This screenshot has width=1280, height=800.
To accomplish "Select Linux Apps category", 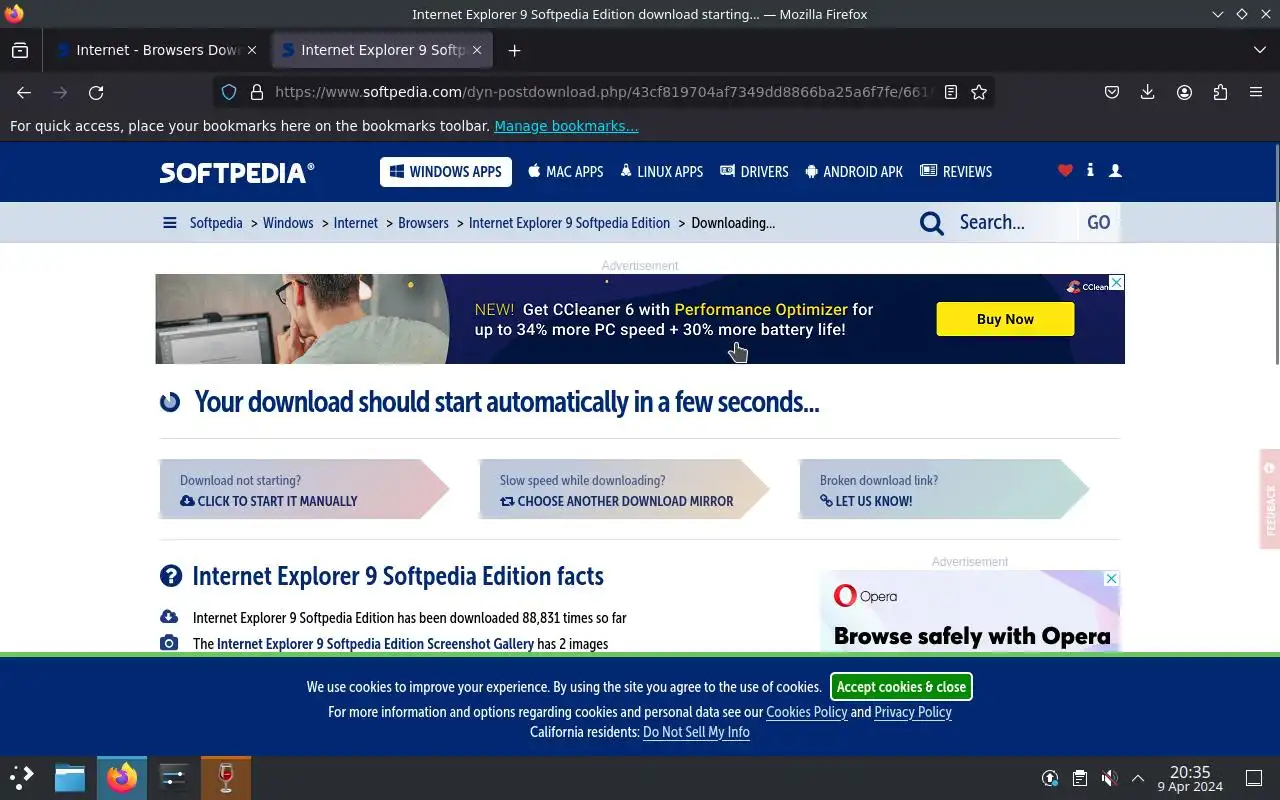I will (x=662, y=172).
